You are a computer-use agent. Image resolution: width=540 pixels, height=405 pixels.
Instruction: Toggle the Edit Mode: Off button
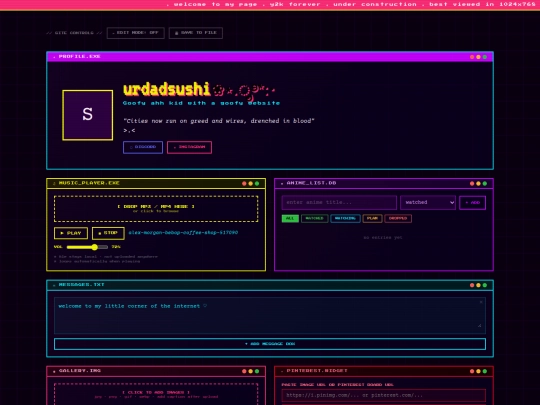coord(135,33)
